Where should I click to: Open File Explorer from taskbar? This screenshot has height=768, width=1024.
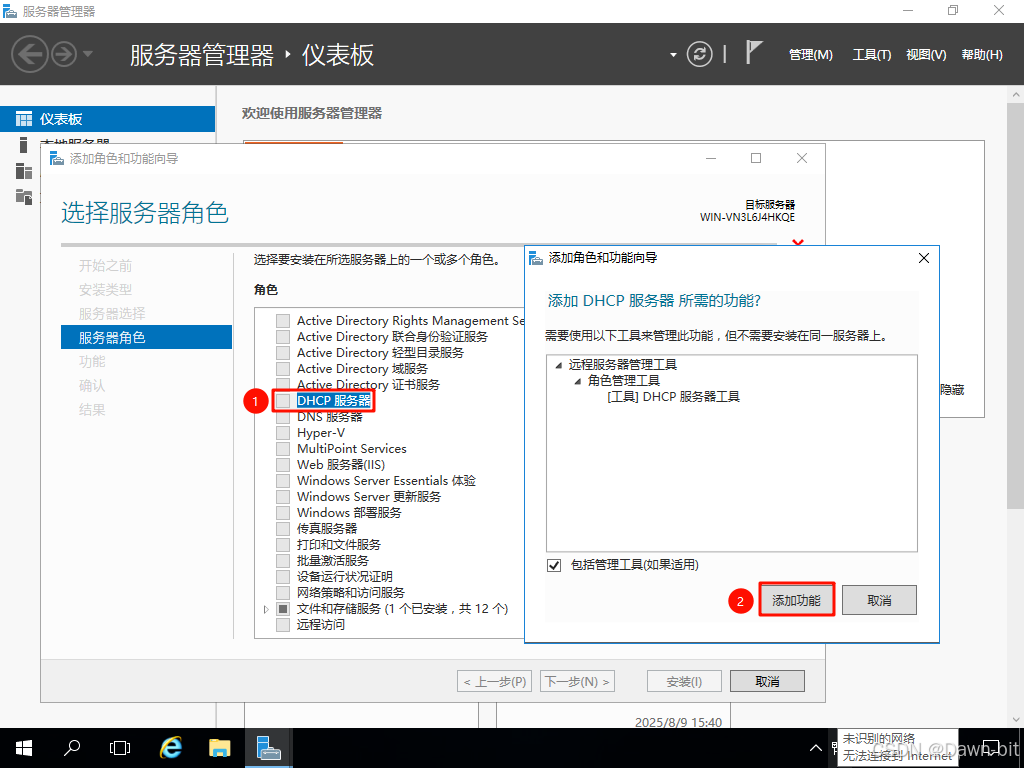click(x=219, y=748)
